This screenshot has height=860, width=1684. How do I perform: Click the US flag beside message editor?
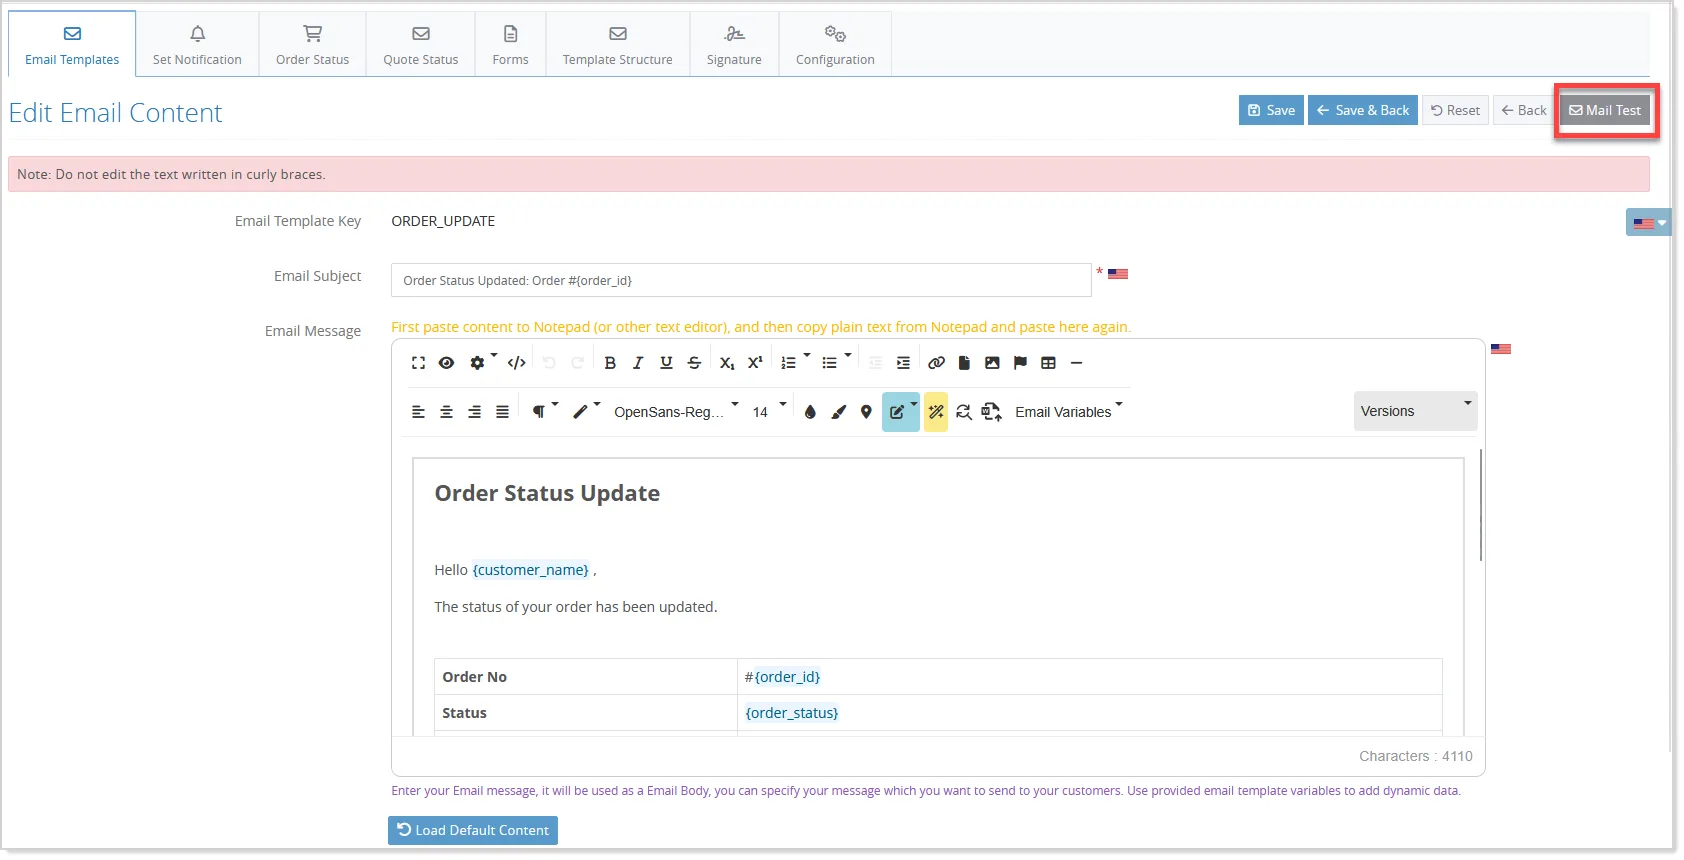[x=1501, y=349]
